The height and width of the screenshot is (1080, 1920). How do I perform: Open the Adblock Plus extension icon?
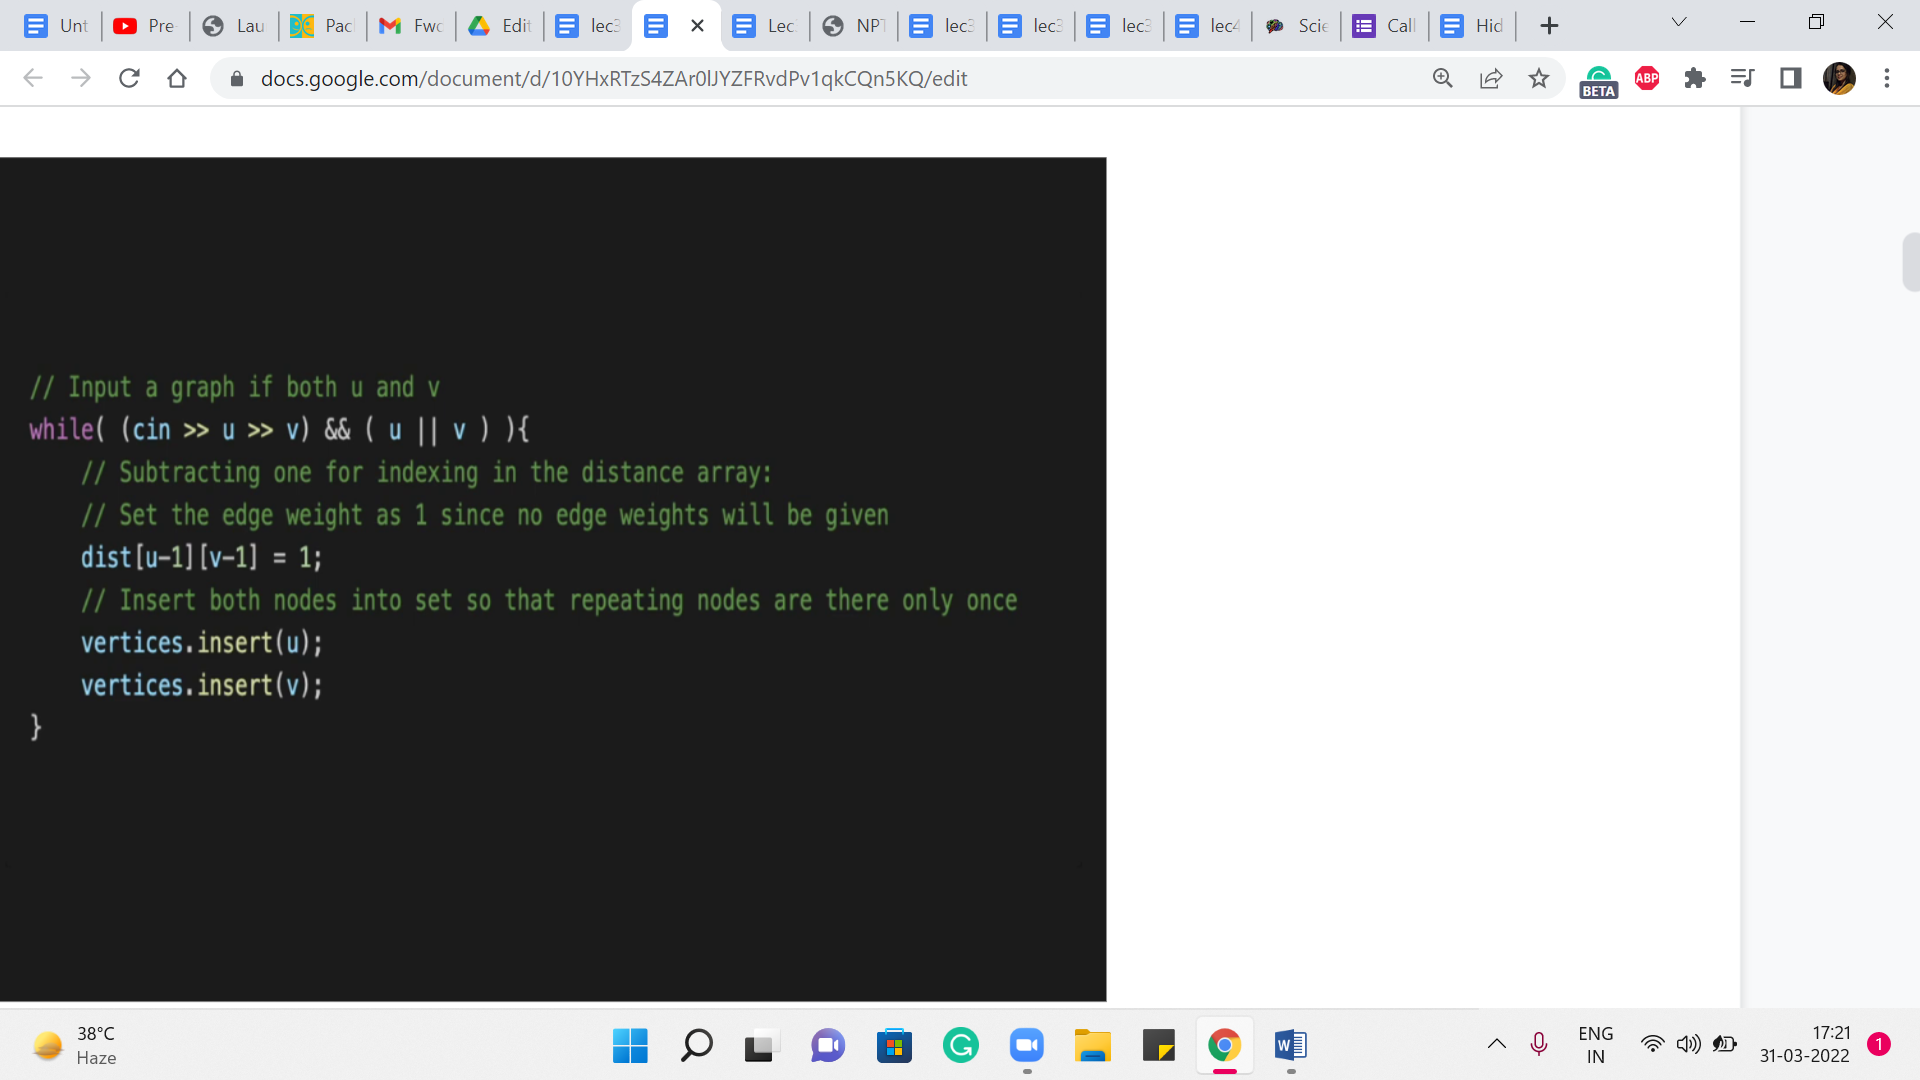pyautogui.click(x=1647, y=78)
